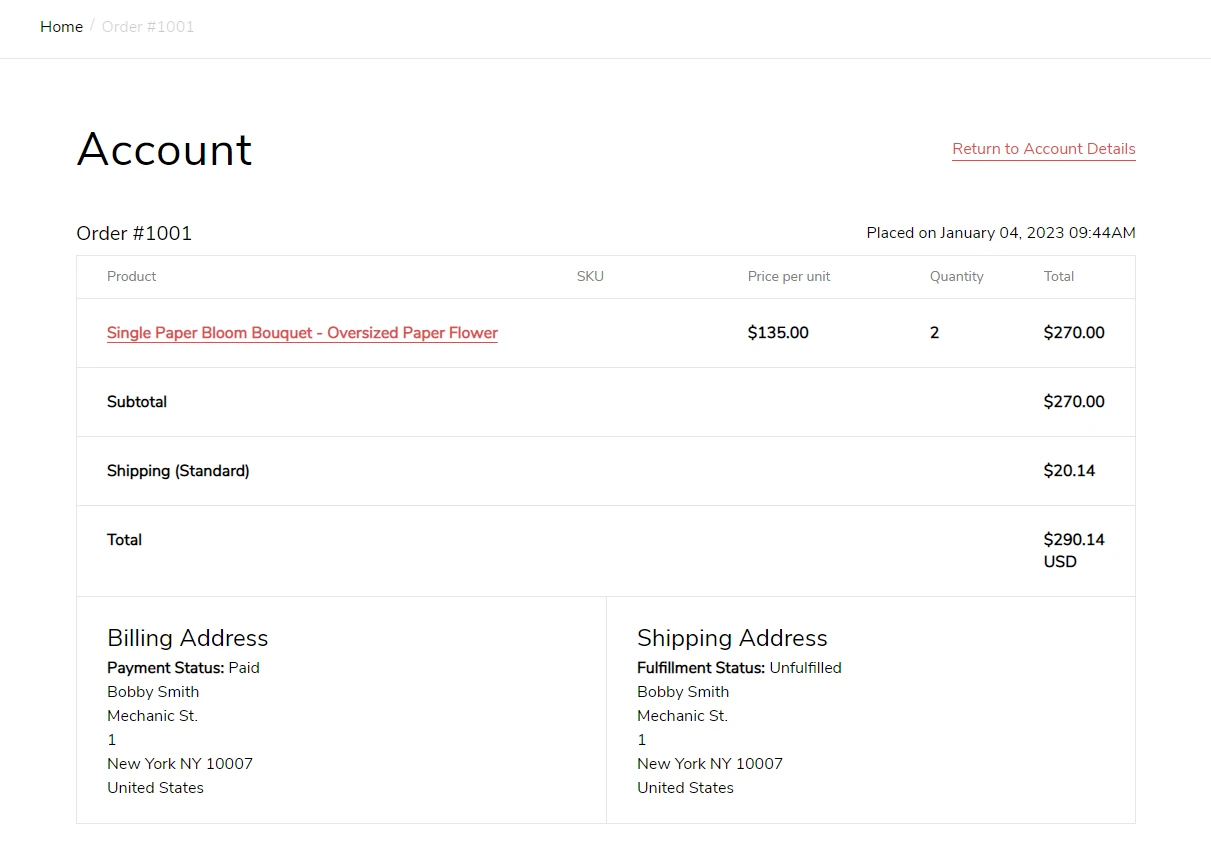Select the Order #1001 heading above the table
1211x844 pixels.
tap(134, 233)
